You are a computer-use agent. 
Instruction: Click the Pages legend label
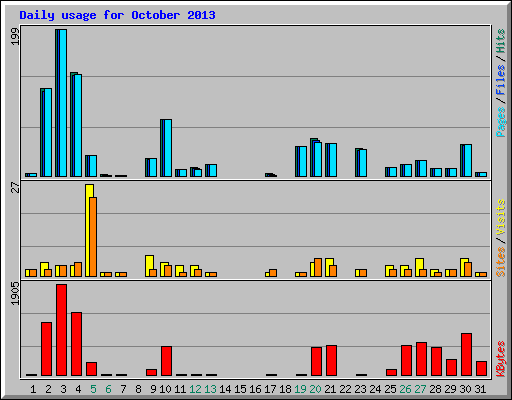click(x=501, y=122)
